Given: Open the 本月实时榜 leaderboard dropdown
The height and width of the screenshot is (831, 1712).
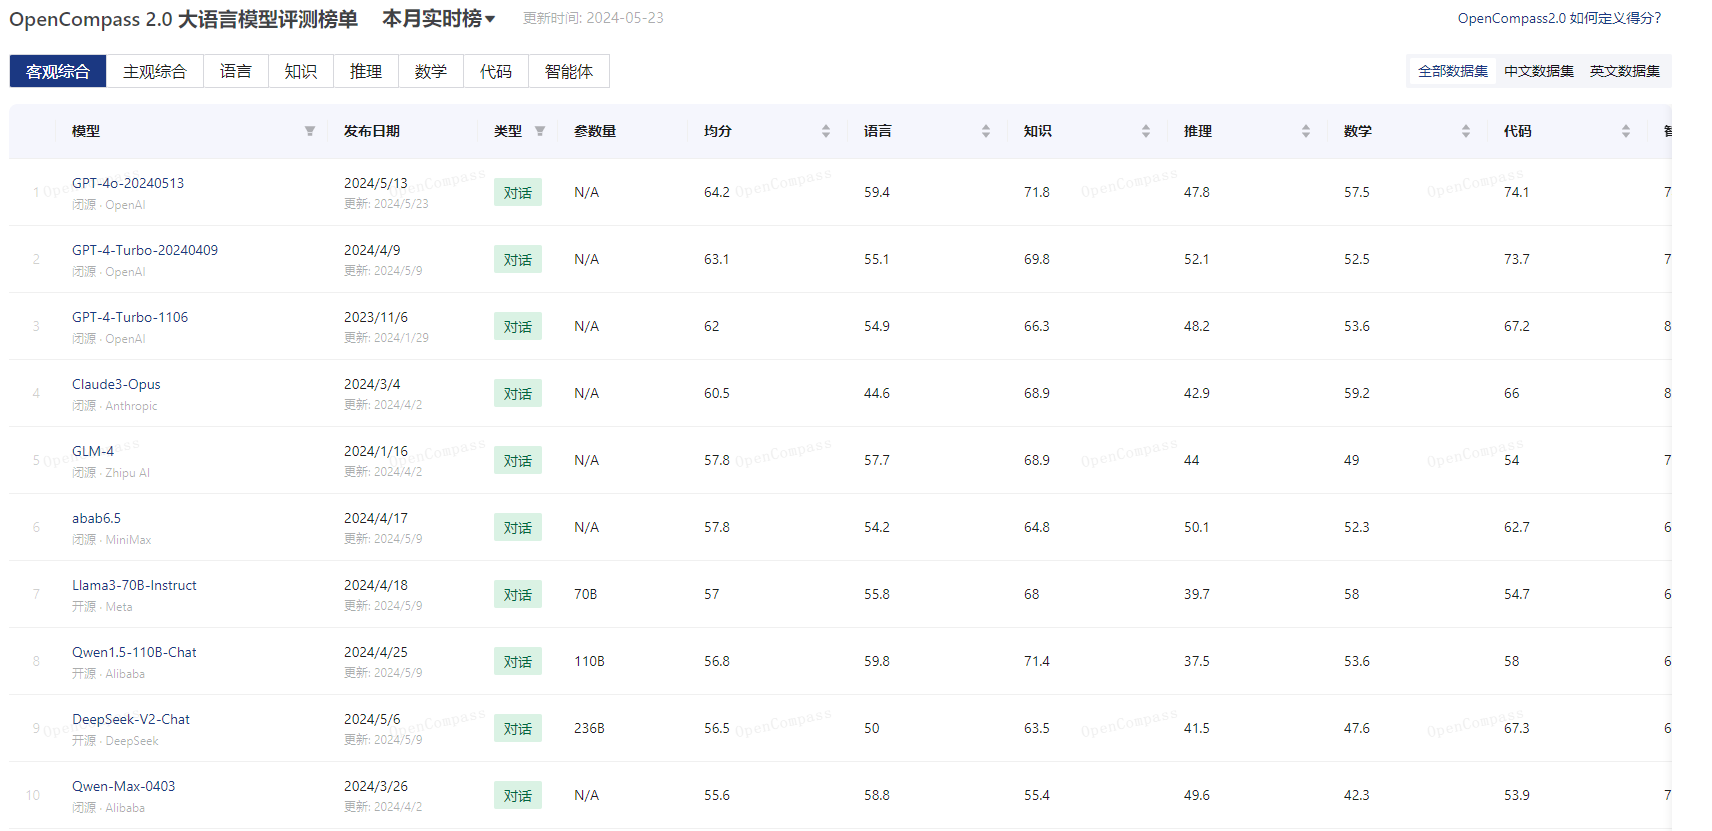Looking at the screenshot, I should point(439,19).
